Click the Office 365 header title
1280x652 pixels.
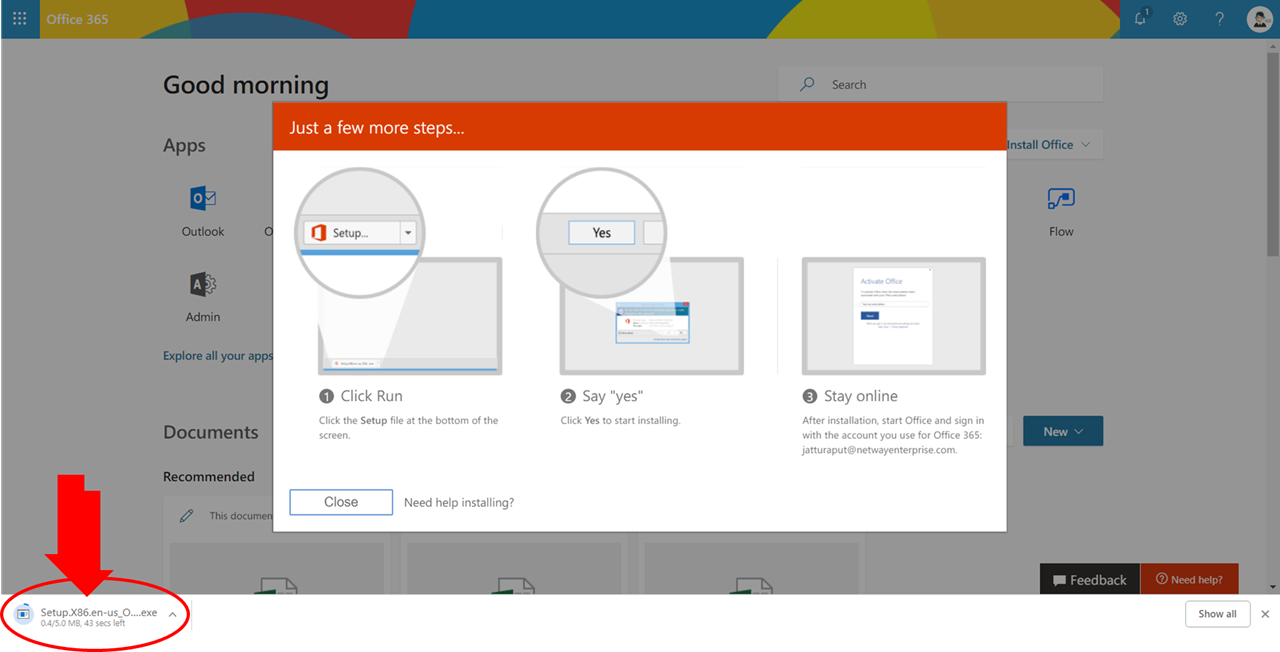(77, 19)
